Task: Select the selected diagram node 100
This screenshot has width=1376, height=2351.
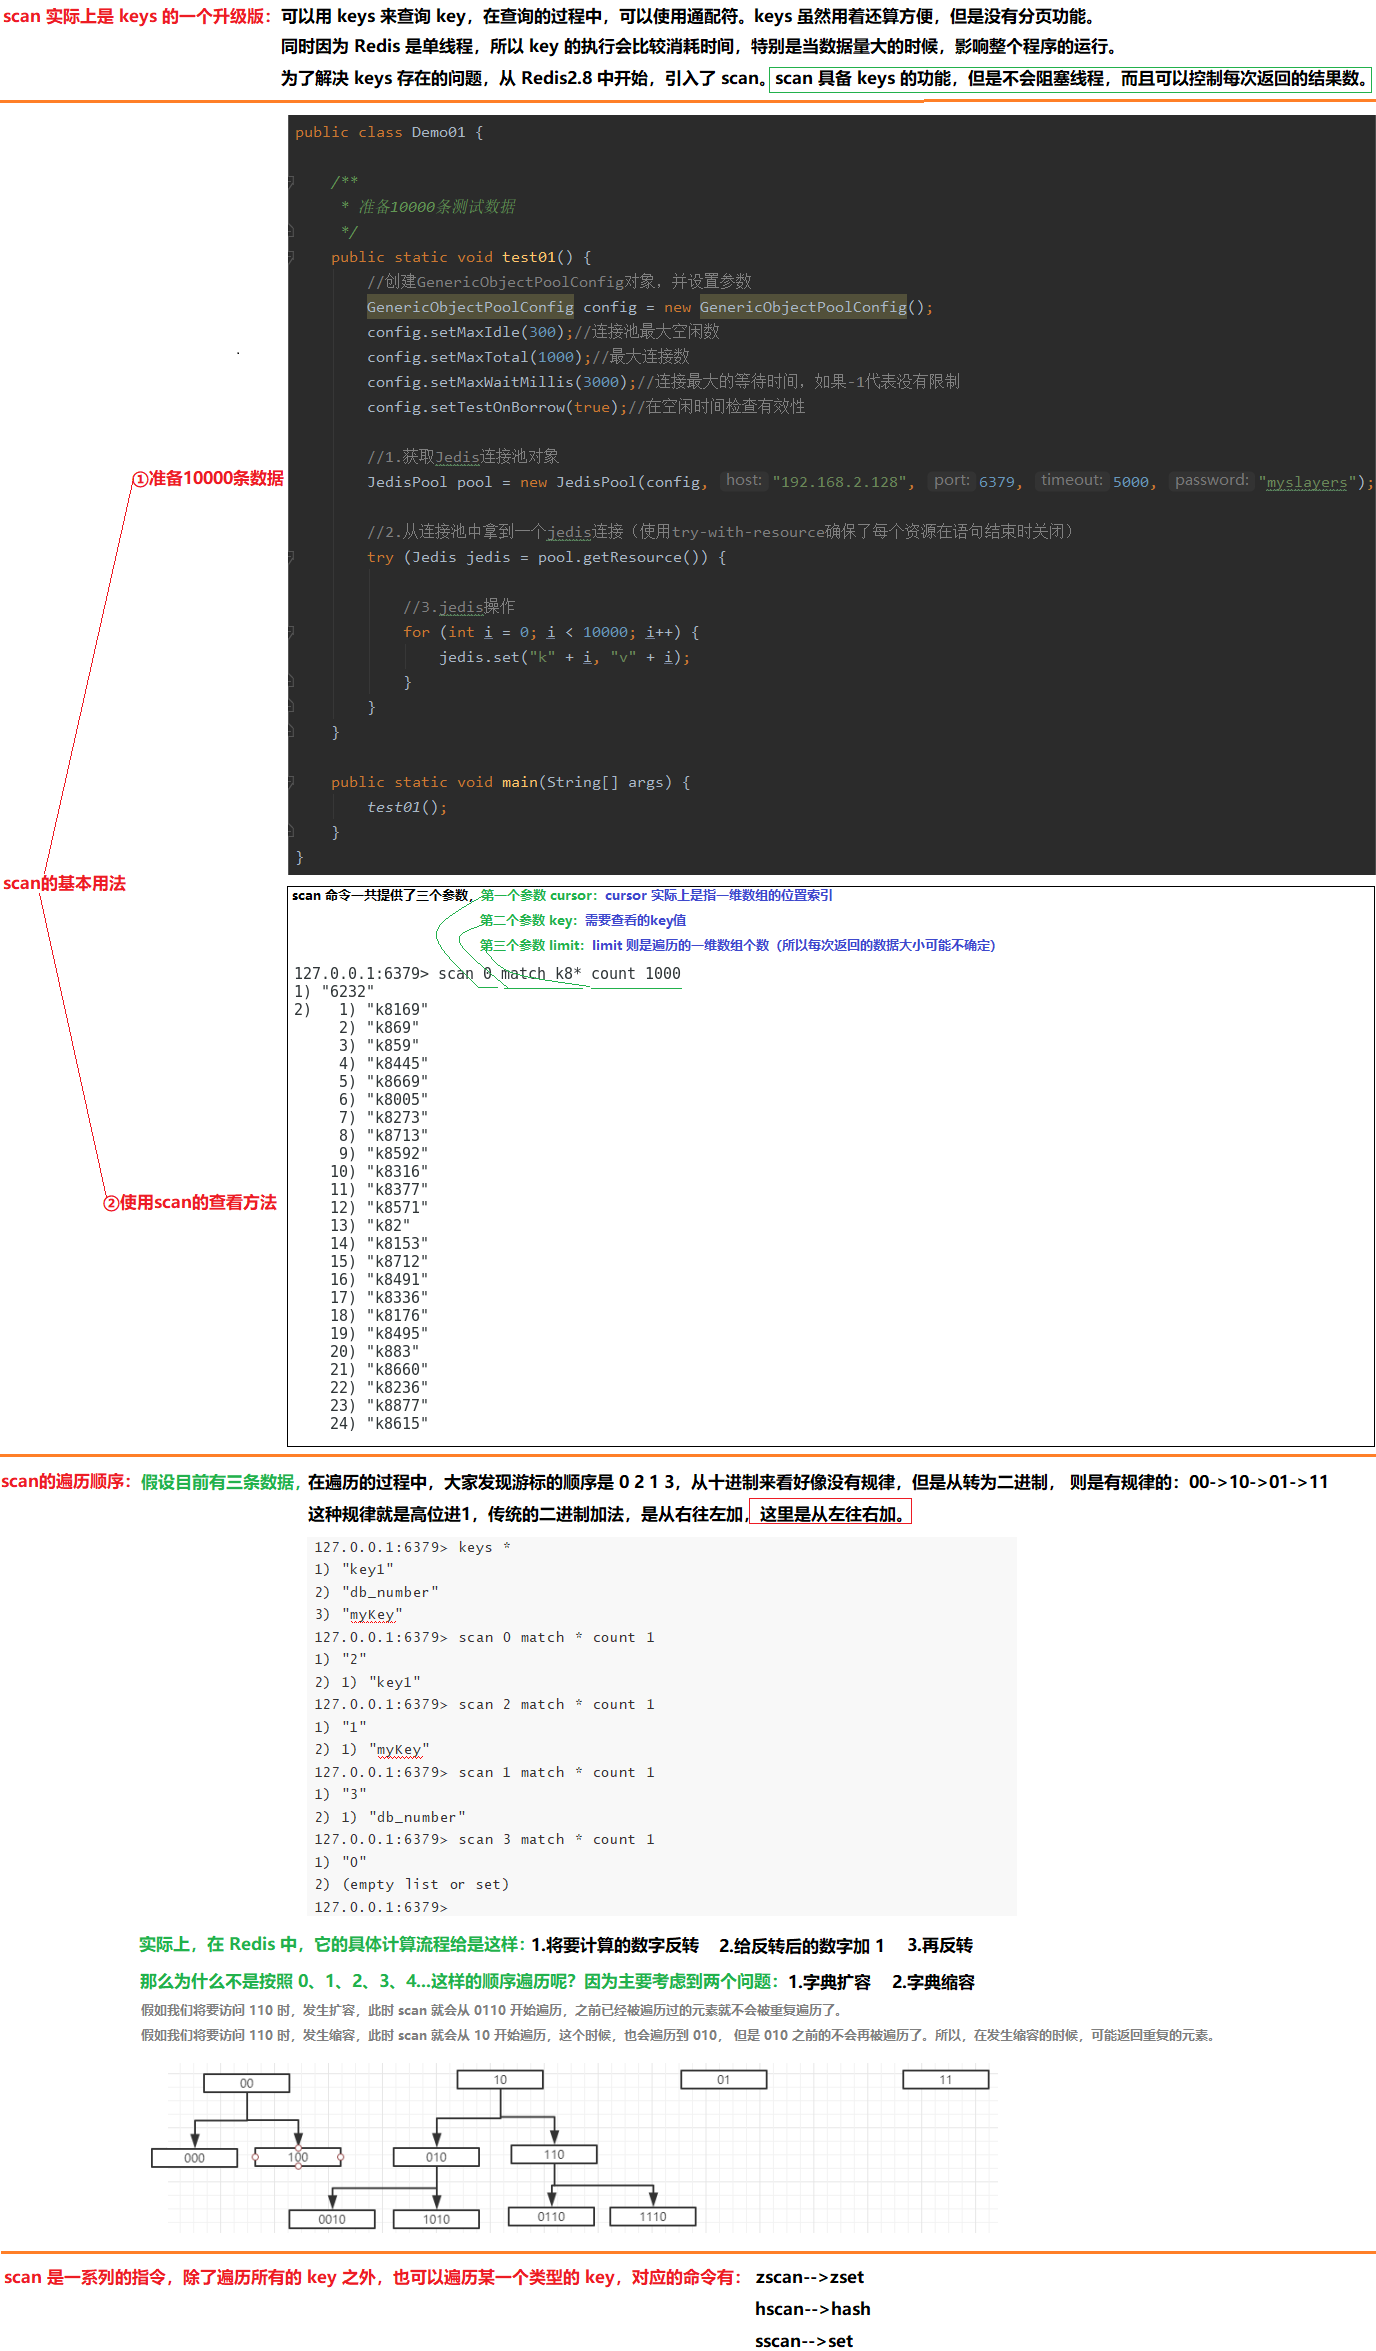Action: (298, 2157)
